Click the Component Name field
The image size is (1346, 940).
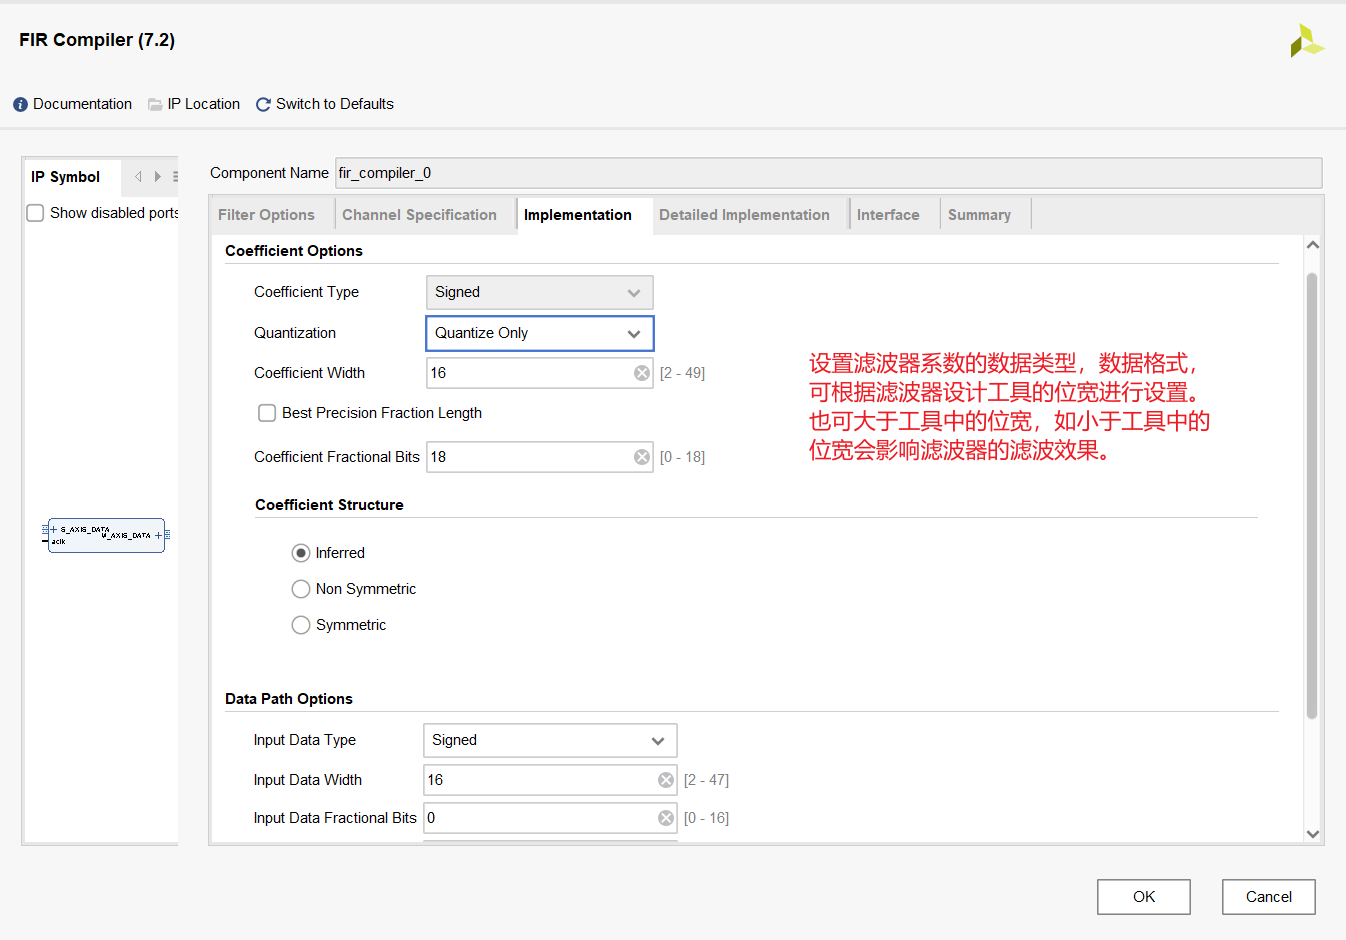click(x=829, y=173)
